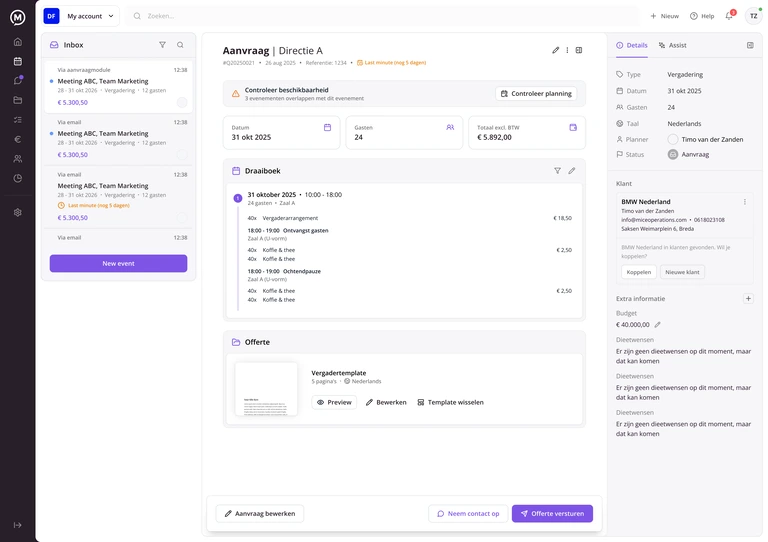Edit the Budget value pencil icon
The image size is (768, 542).
(x=657, y=325)
